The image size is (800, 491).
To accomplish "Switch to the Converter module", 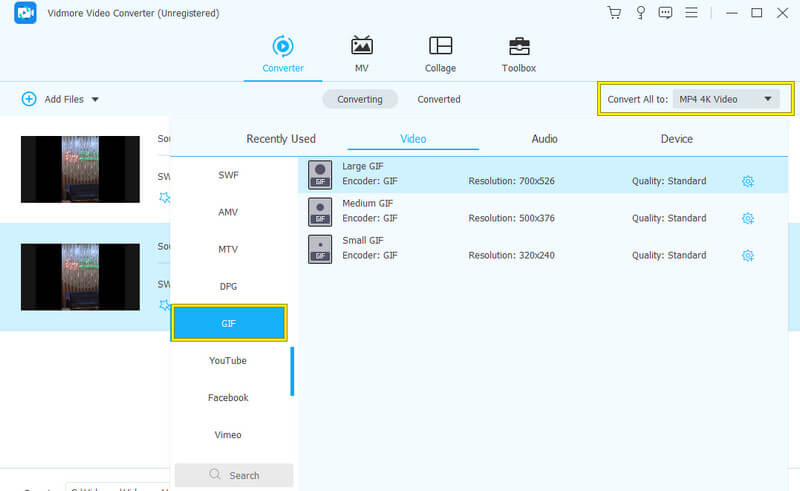I will coord(283,54).
